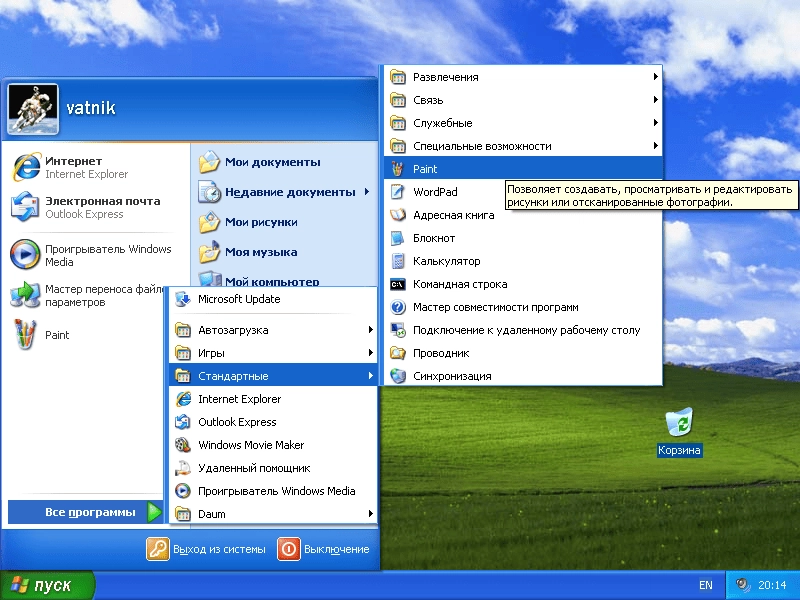Click the Корзина recycle bin desktop icon
This screenshot has height=600, width=800.
click(679, 421)
